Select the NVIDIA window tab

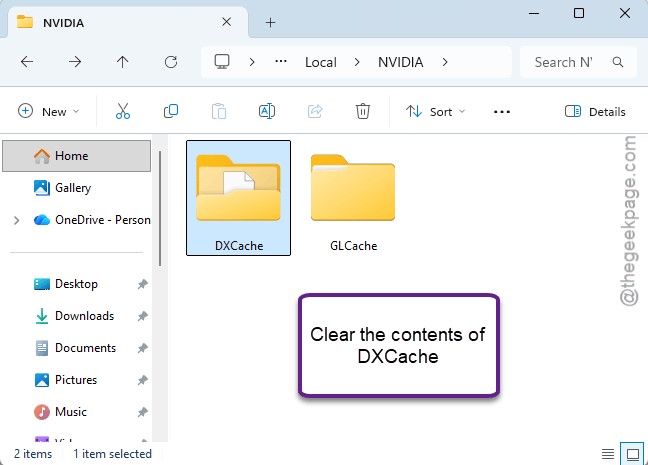(128, 22)
